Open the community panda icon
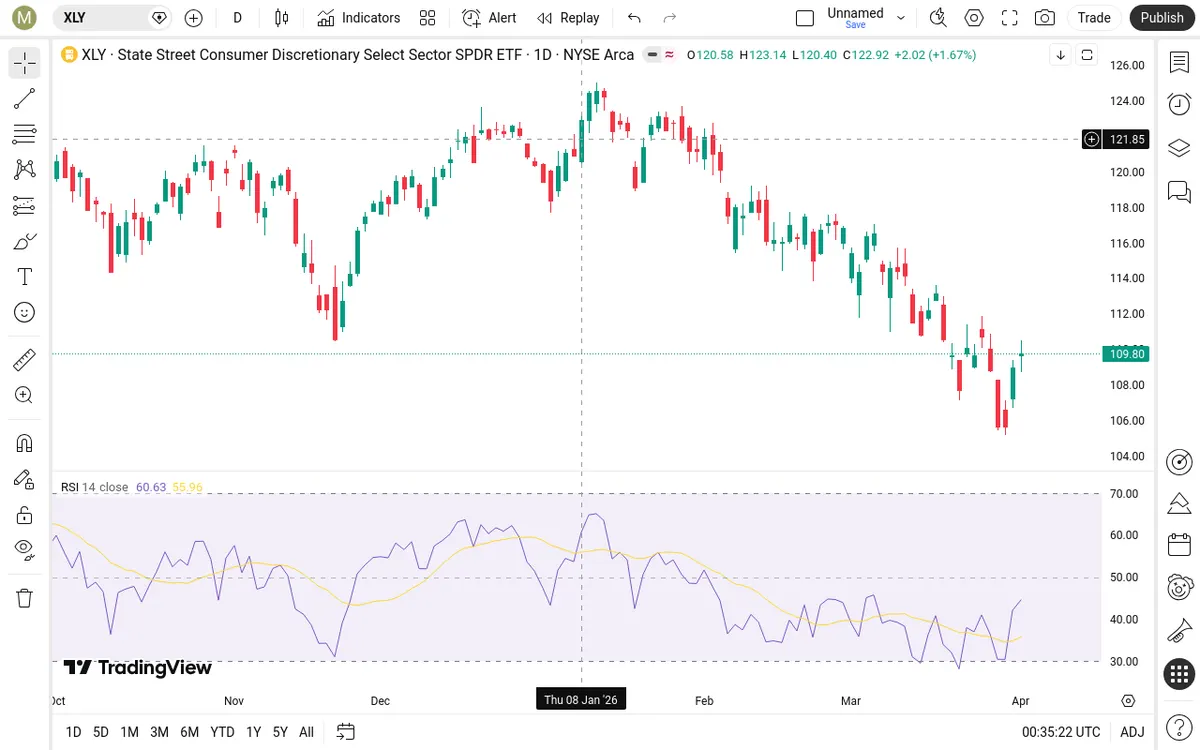The image size is (1200, 750). (1179, 587)
